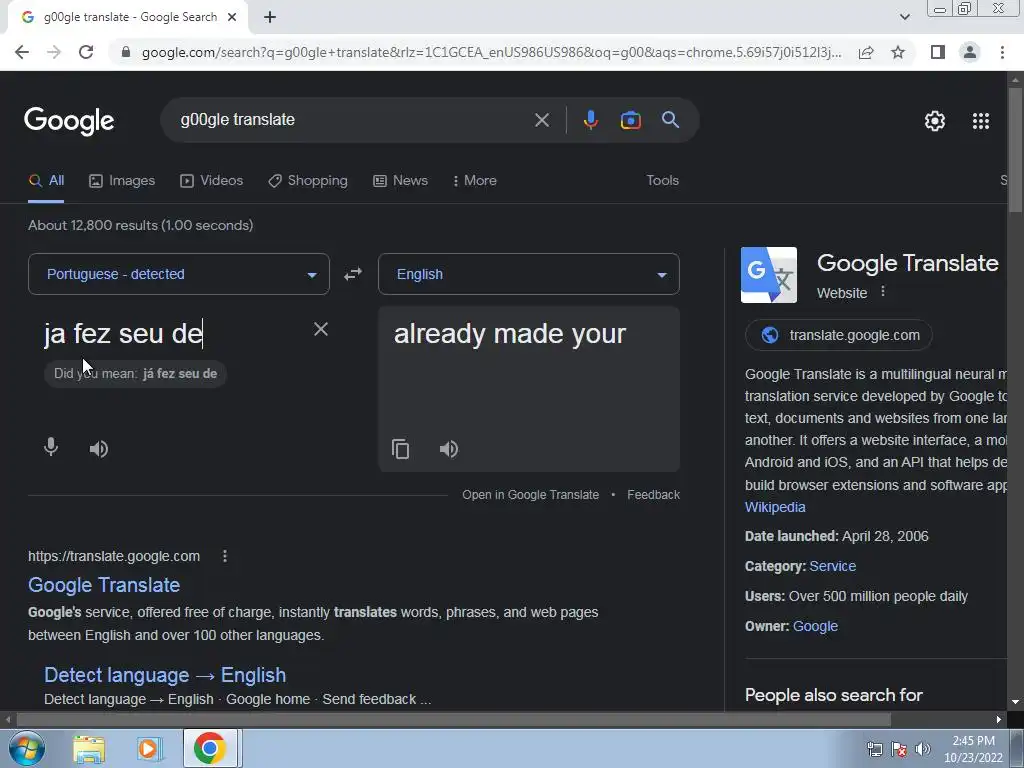Viewport: 1024px width, 768px height.
Task: Open the taskbar clock showing 2:45 PM
Action: point(973,749)
